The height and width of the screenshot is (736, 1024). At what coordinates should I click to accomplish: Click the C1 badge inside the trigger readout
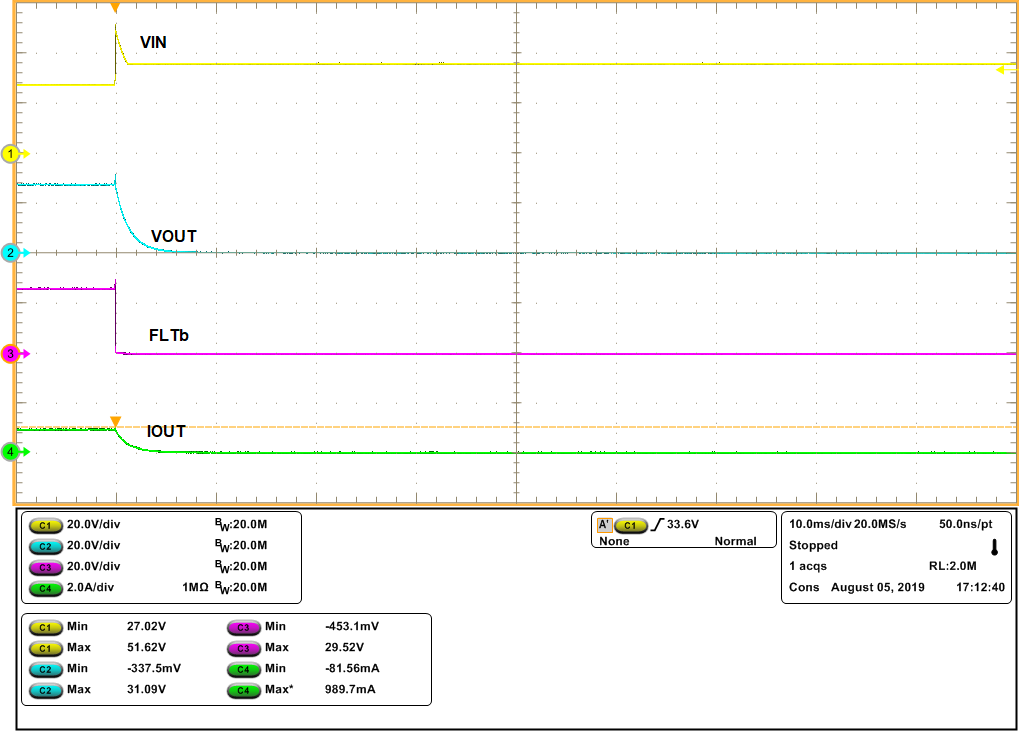[x=633, y=522]
